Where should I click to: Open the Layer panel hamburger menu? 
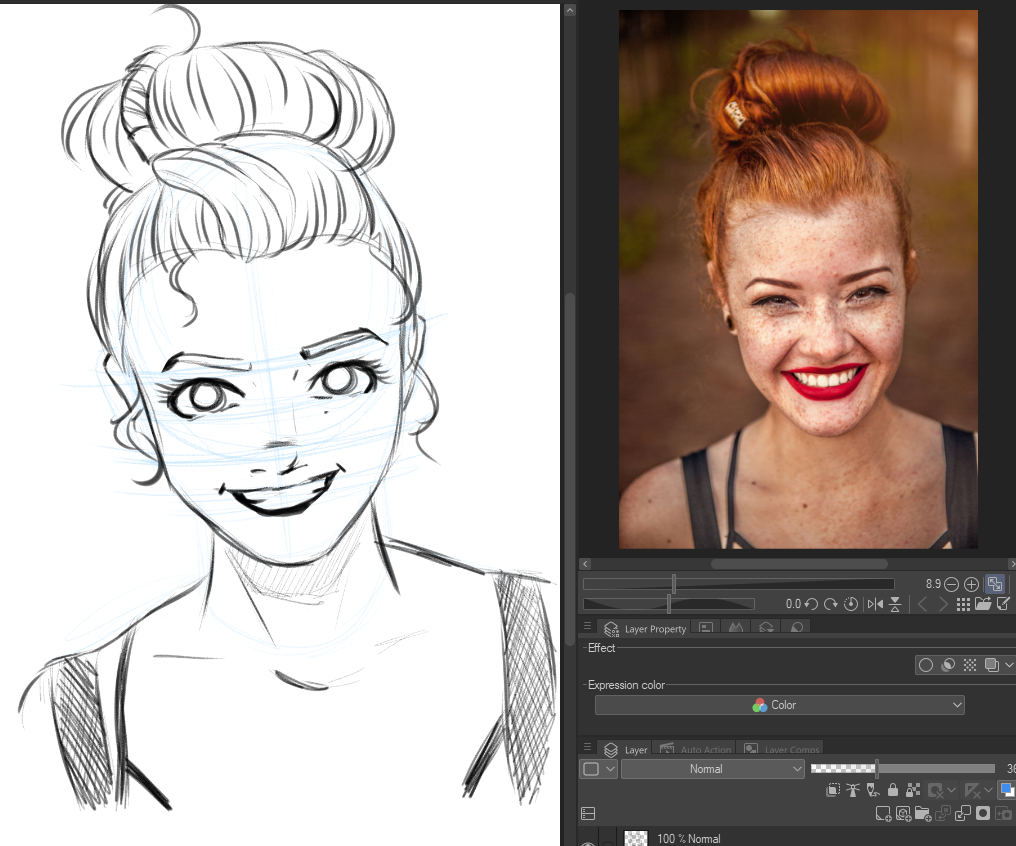pos(588,748)
